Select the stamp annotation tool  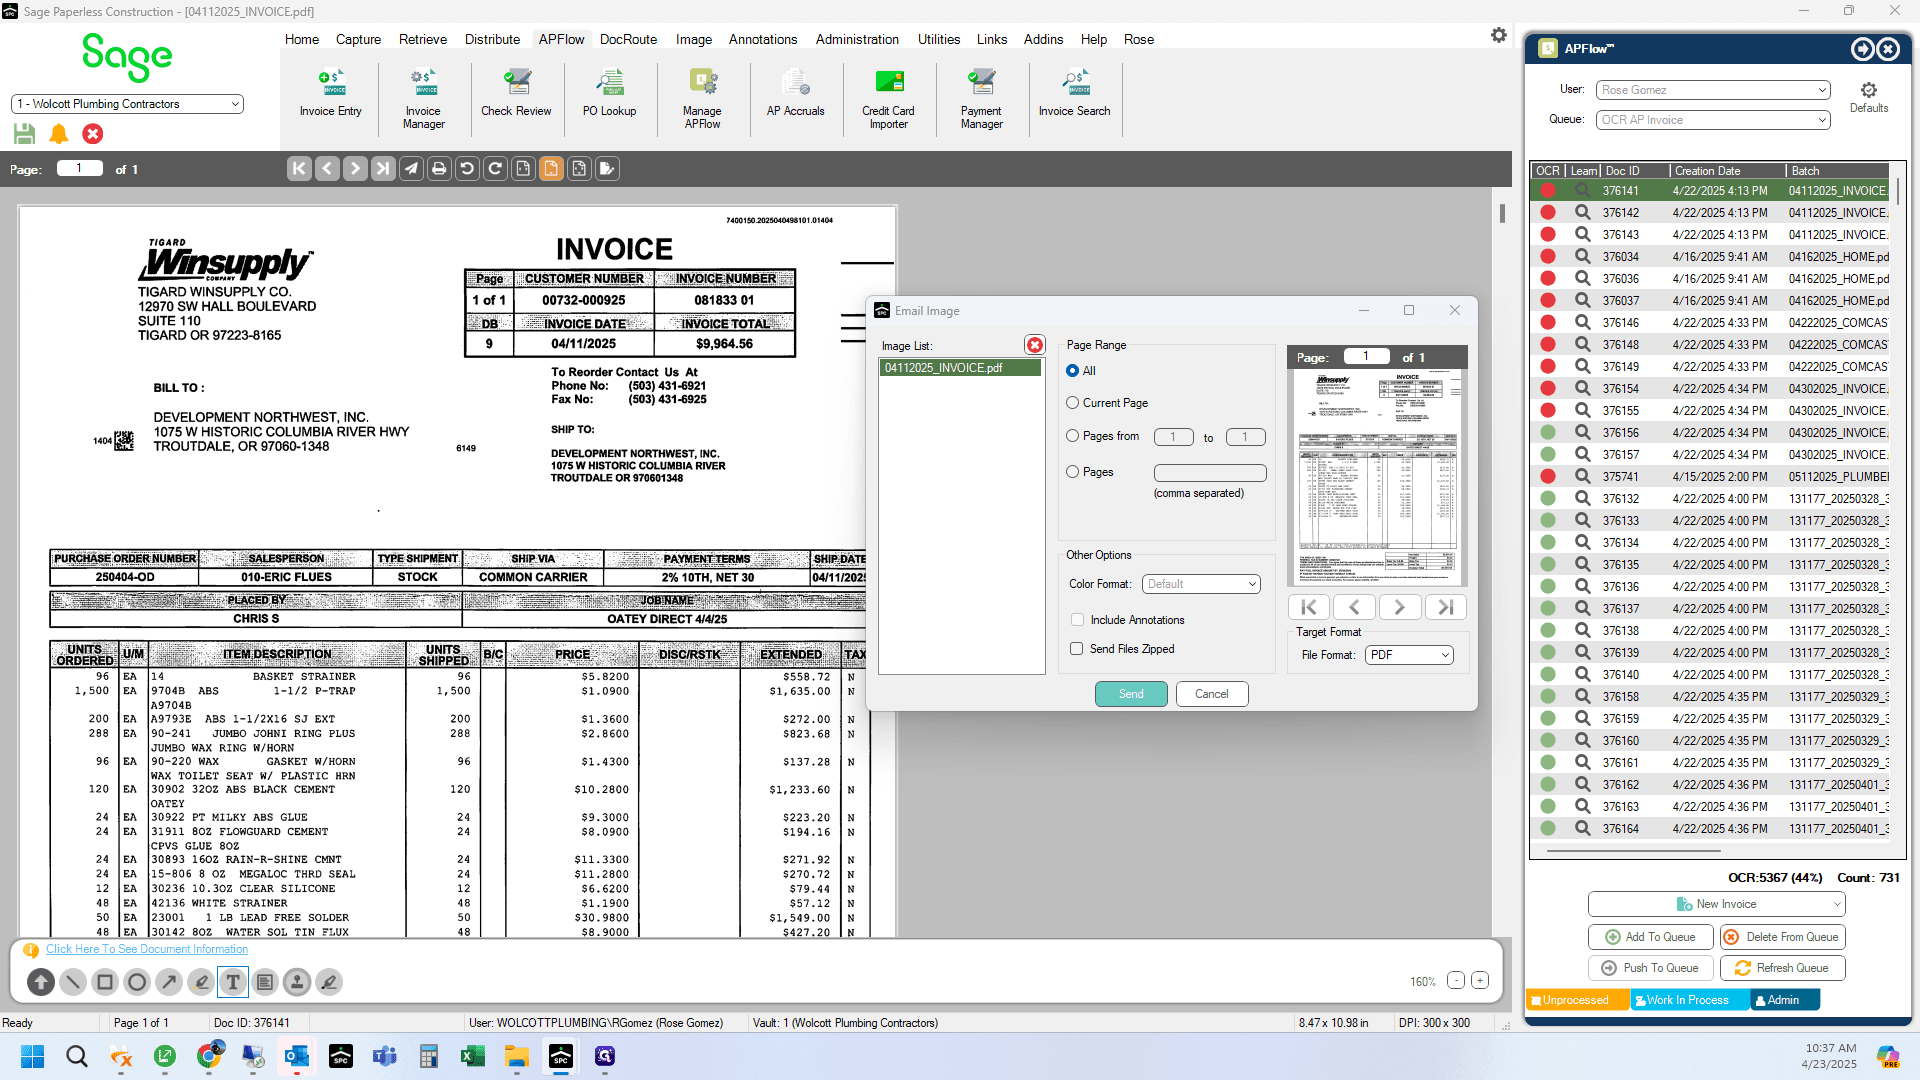pyautogui.click(x=297, y=982)
